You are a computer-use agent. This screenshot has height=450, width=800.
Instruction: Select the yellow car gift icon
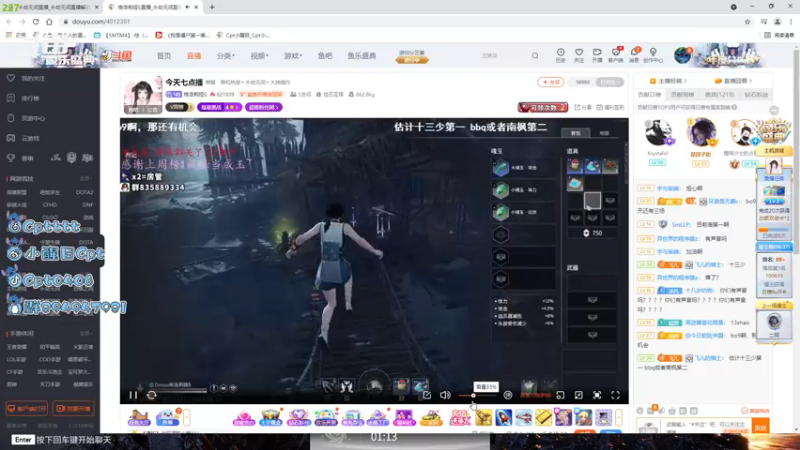coord(432,417)
